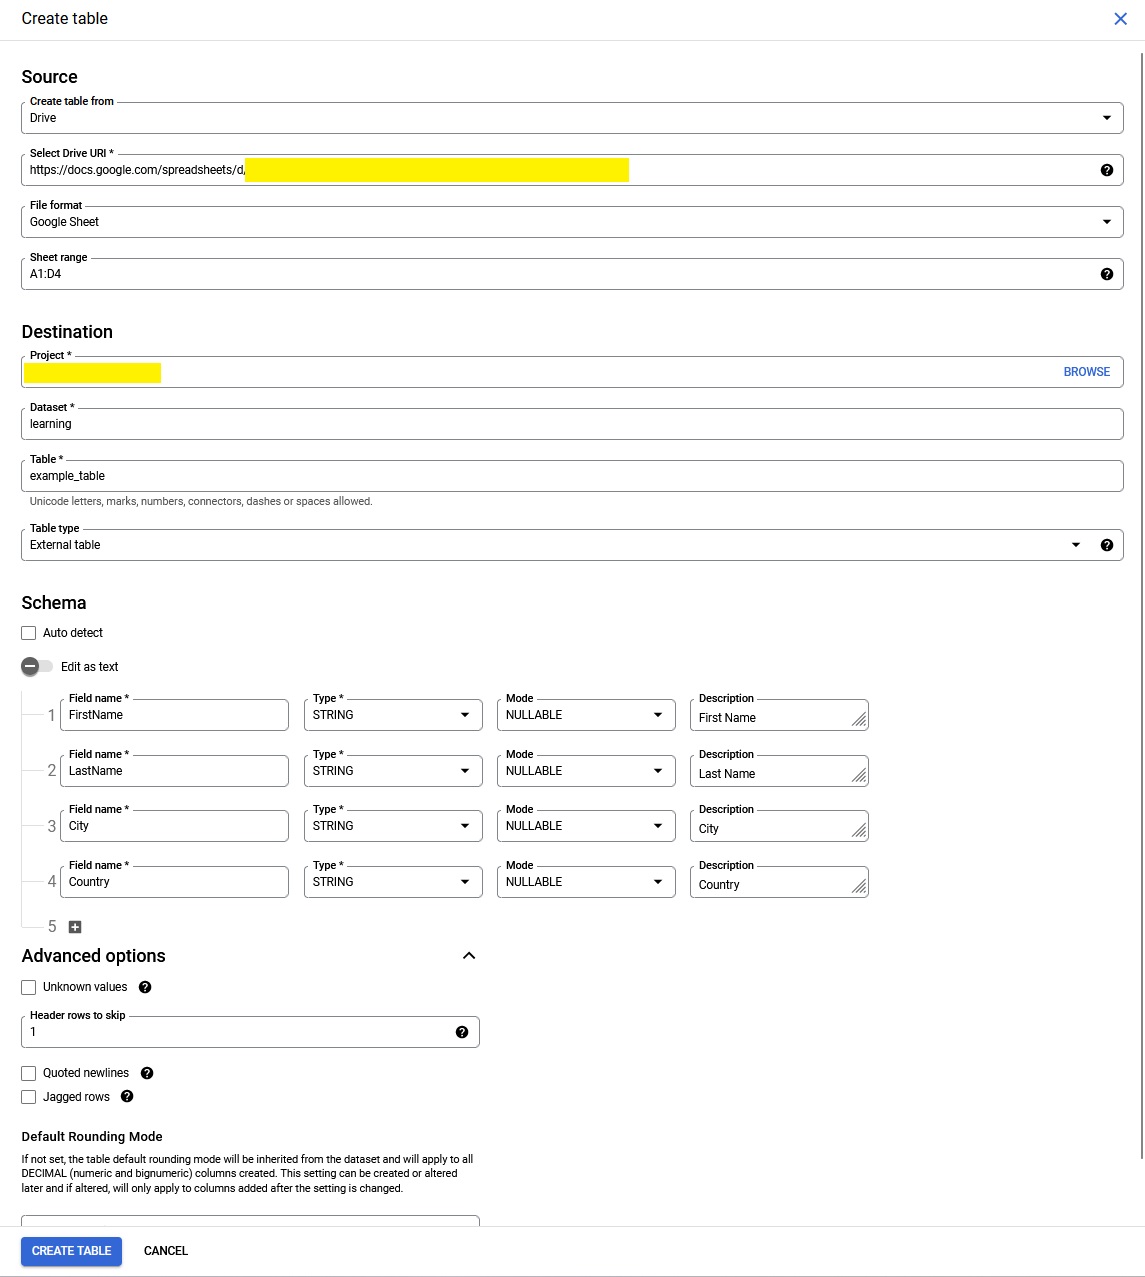Click the Sheet range field
This screenshot has width=1145, height=1277.
(x=572, y=274)
